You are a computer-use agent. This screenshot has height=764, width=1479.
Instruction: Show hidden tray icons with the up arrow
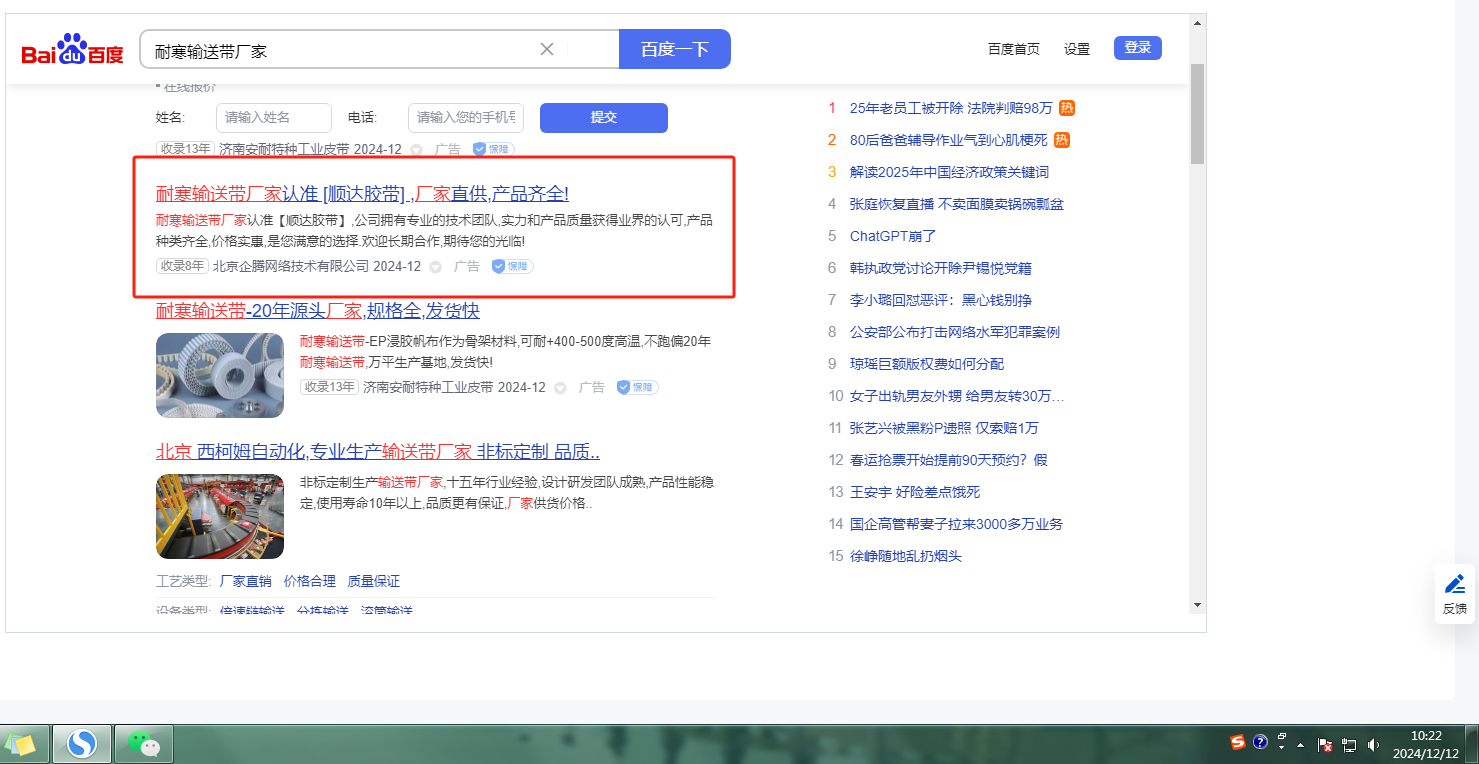(x=1301, y=745)
